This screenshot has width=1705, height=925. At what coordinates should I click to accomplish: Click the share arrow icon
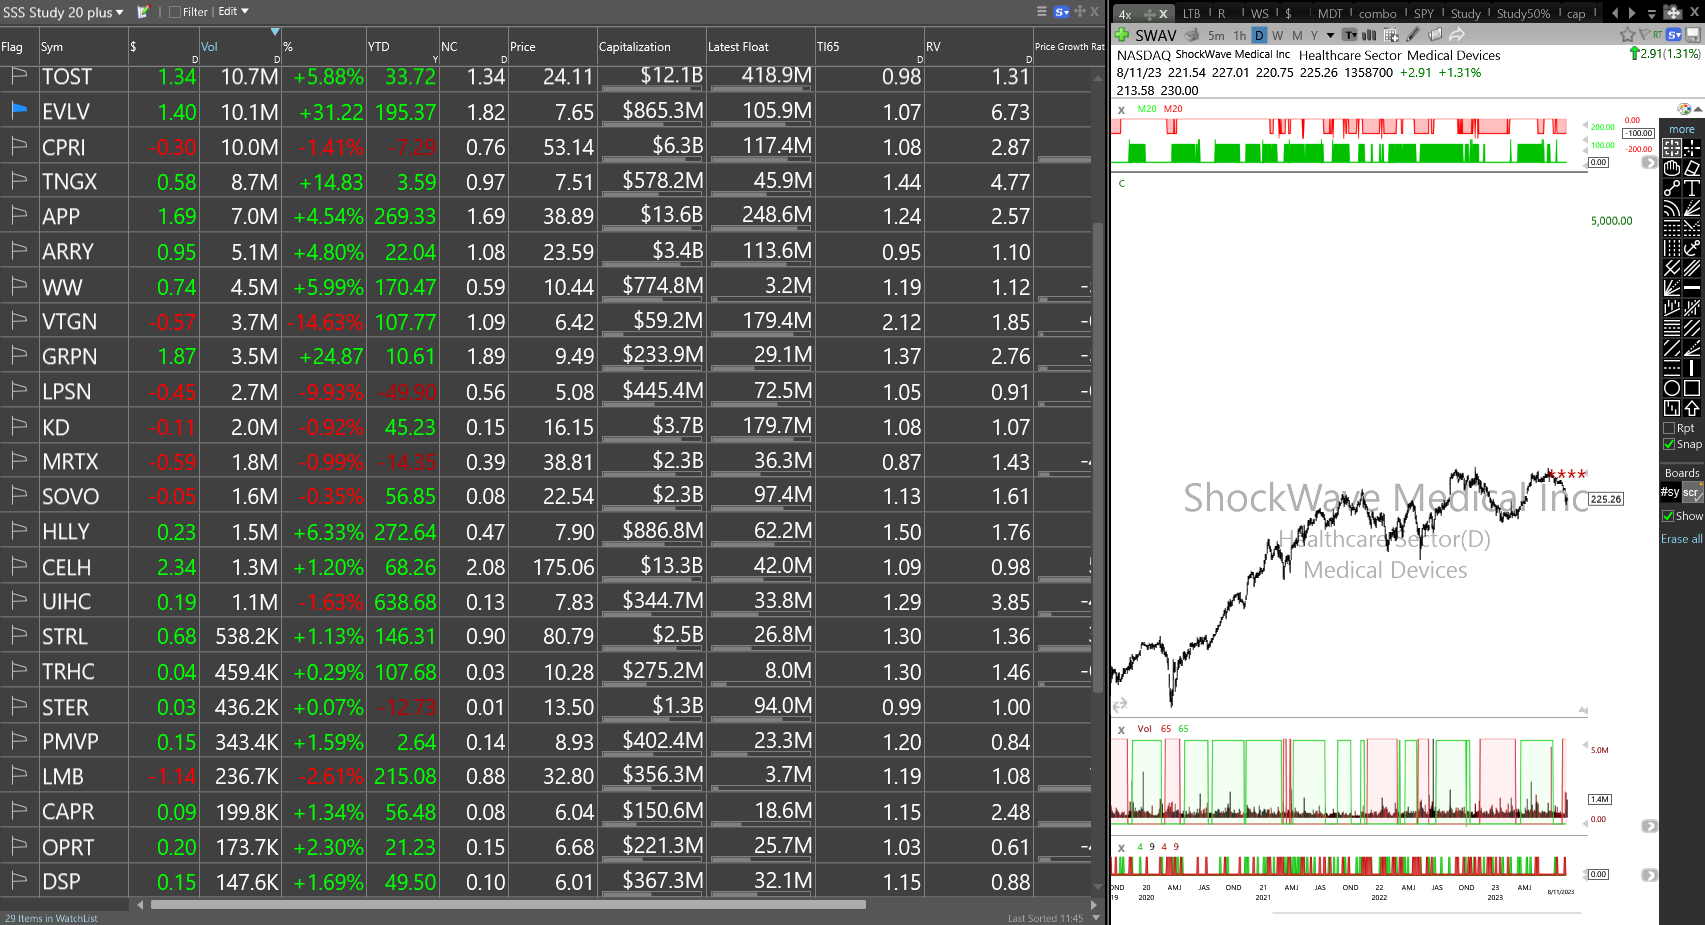[1457, 35]
